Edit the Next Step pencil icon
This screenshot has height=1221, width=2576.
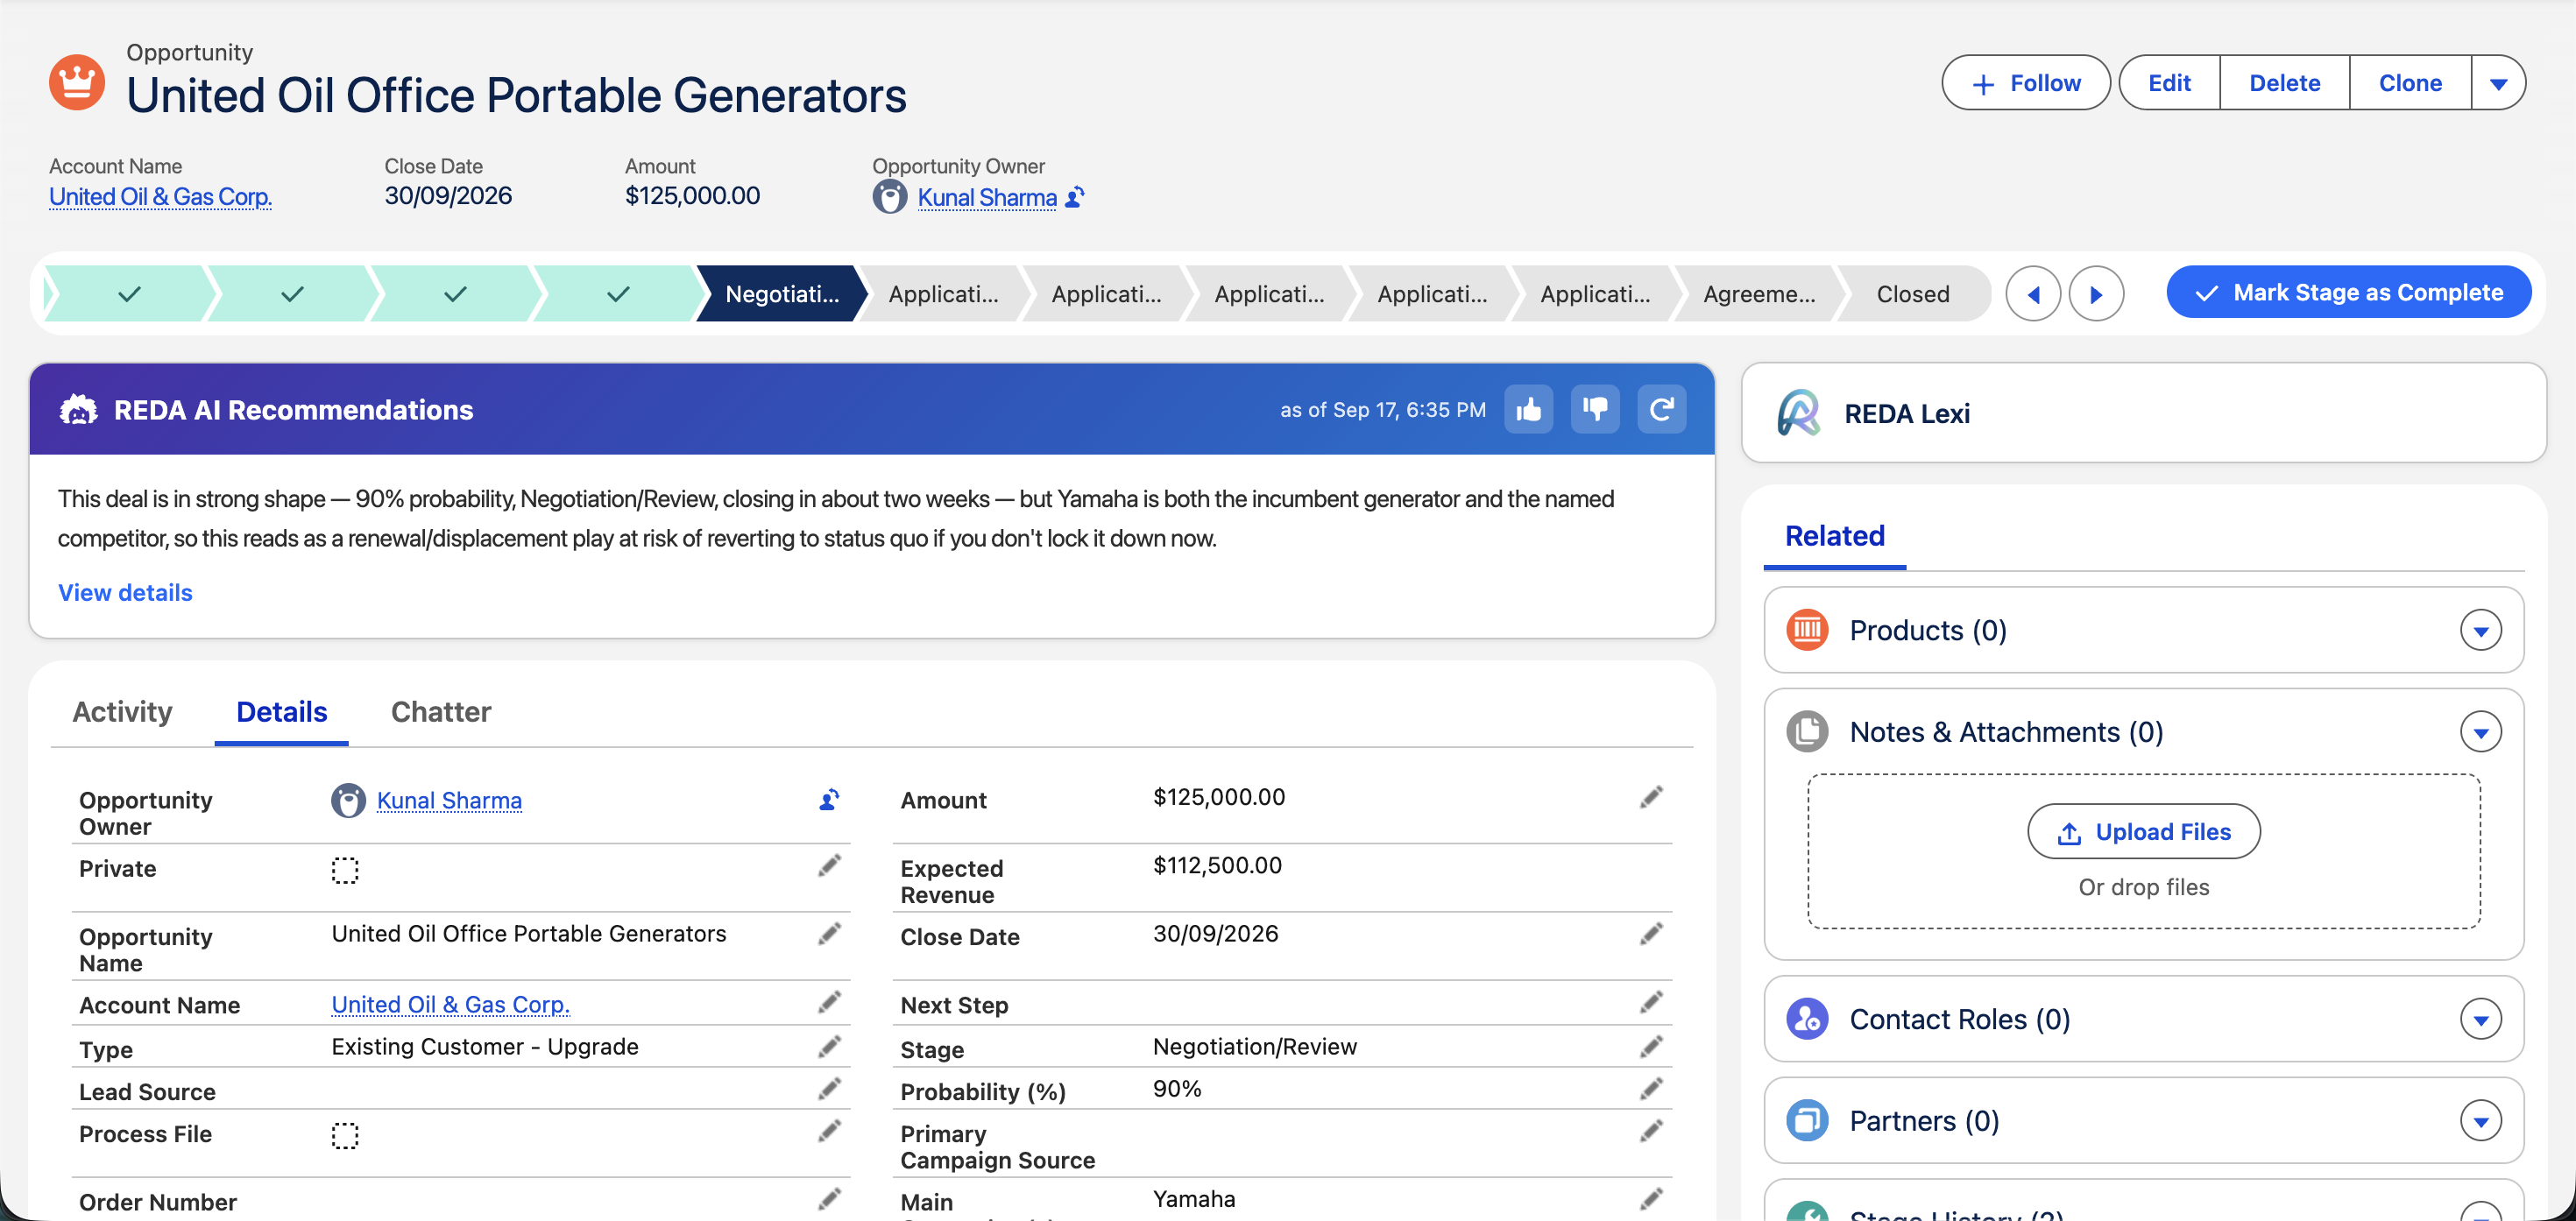[x=1651, y=1001]
